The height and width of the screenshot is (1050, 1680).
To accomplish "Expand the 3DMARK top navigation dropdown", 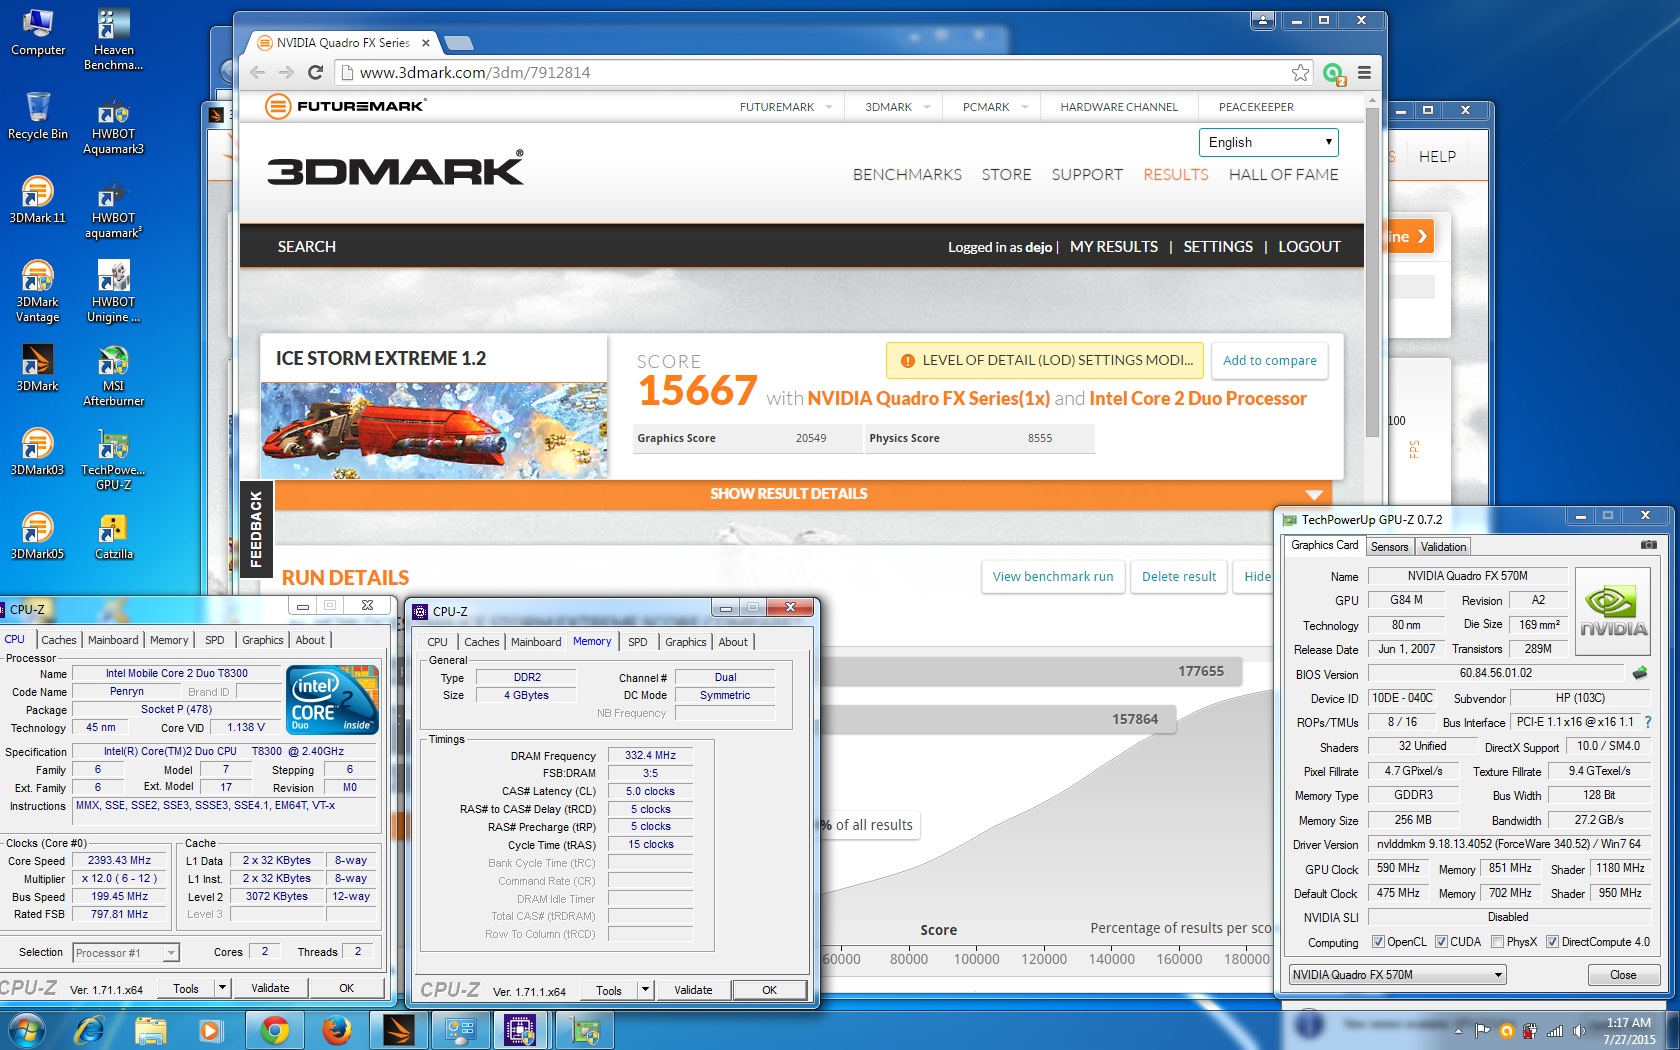I will click(x=927, y=107).
